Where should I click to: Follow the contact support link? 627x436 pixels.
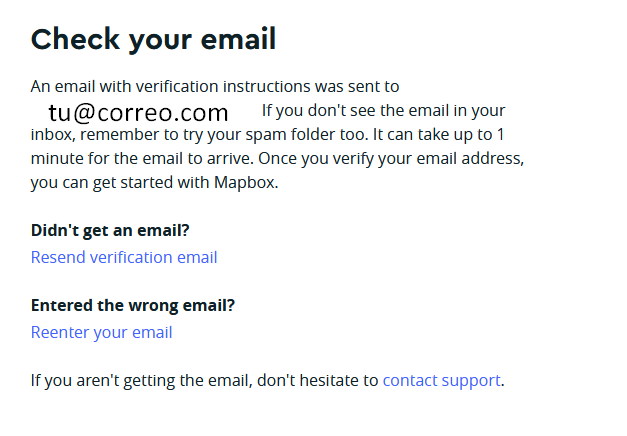click(441, 380)
